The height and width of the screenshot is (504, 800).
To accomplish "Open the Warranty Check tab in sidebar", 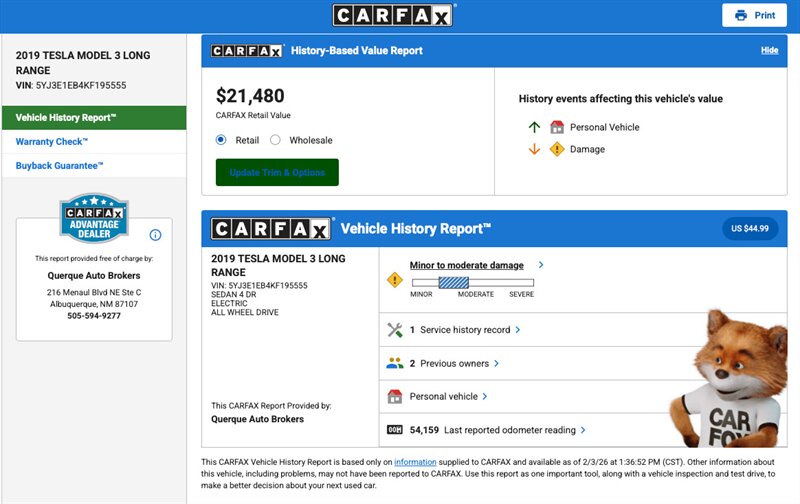I will [x=51, y=142].
